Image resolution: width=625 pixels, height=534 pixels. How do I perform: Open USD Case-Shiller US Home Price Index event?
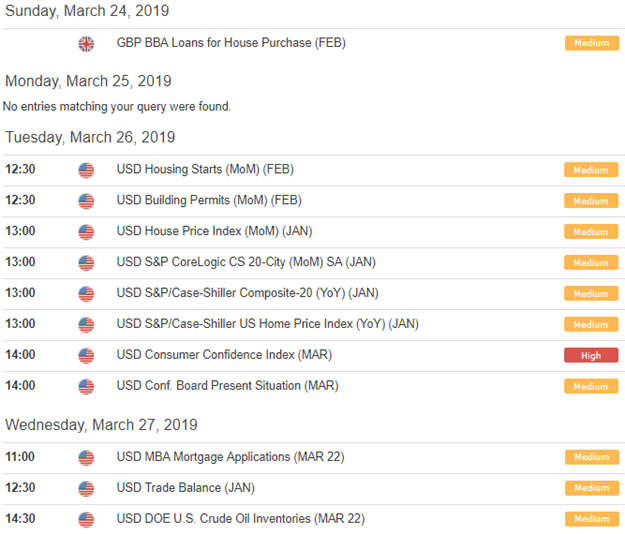pos(267,324)
